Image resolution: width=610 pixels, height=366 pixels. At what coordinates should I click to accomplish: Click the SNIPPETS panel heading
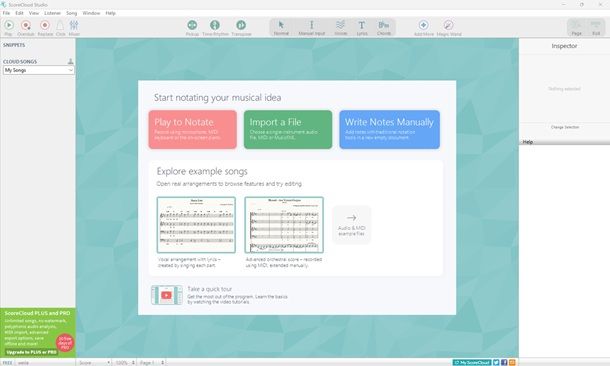pyautogui.click(x=14, y=45)
